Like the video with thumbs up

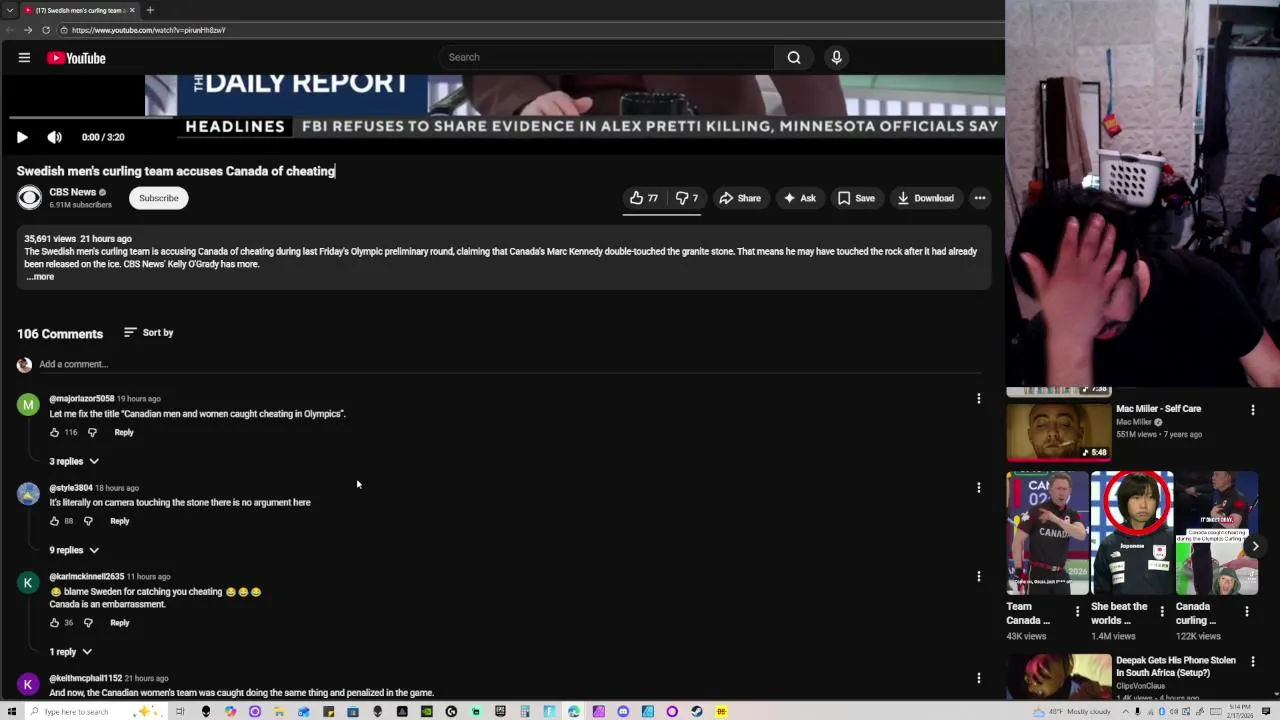point(644,198)
